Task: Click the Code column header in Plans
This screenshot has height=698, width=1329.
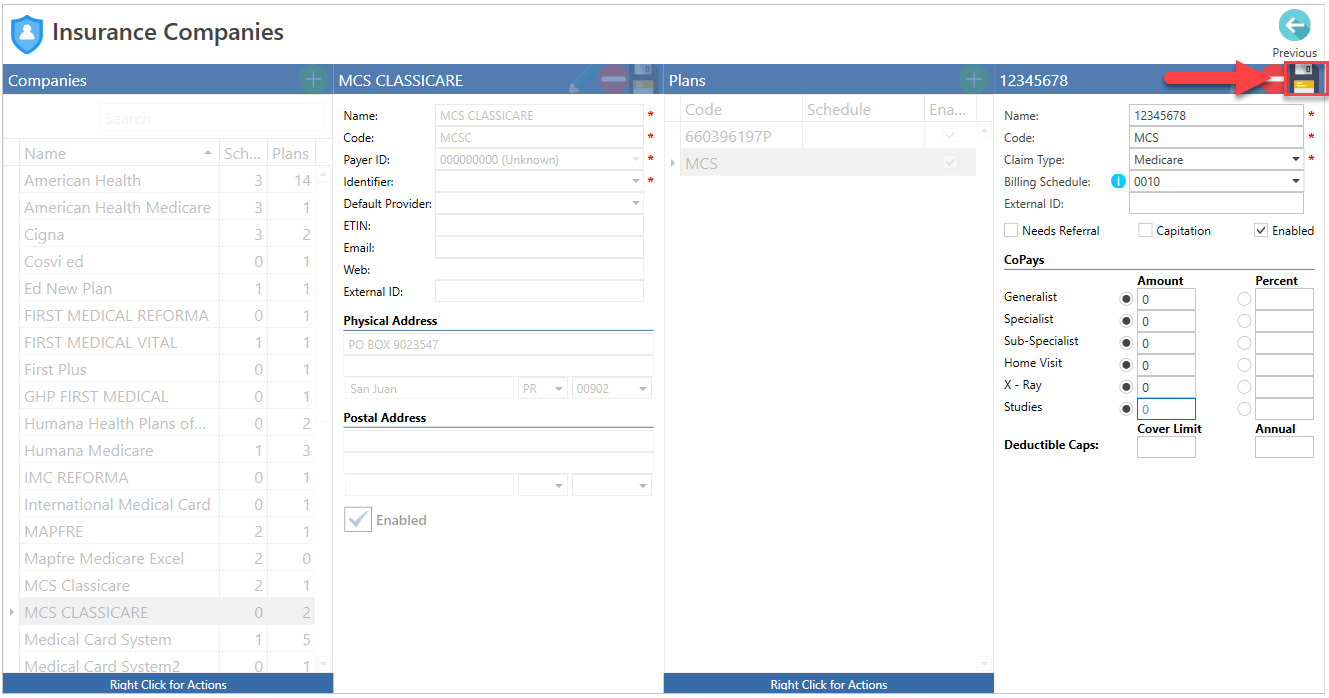Action: click(741, 110)
